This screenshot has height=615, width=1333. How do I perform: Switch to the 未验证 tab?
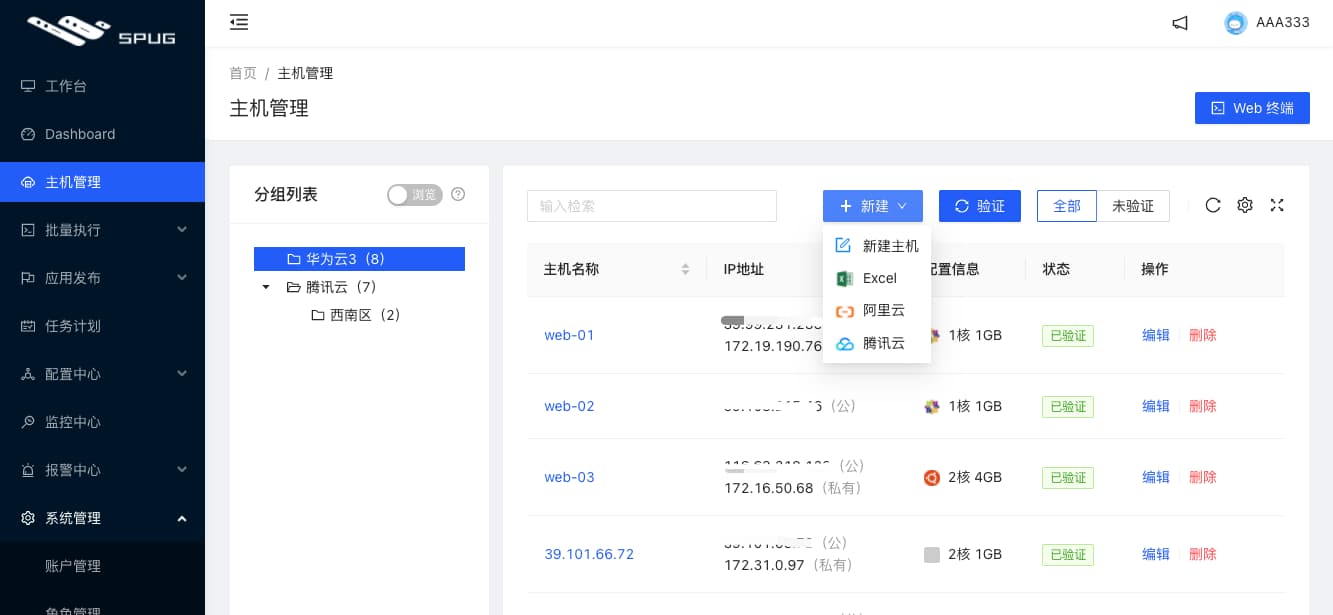coord(1134,206)
